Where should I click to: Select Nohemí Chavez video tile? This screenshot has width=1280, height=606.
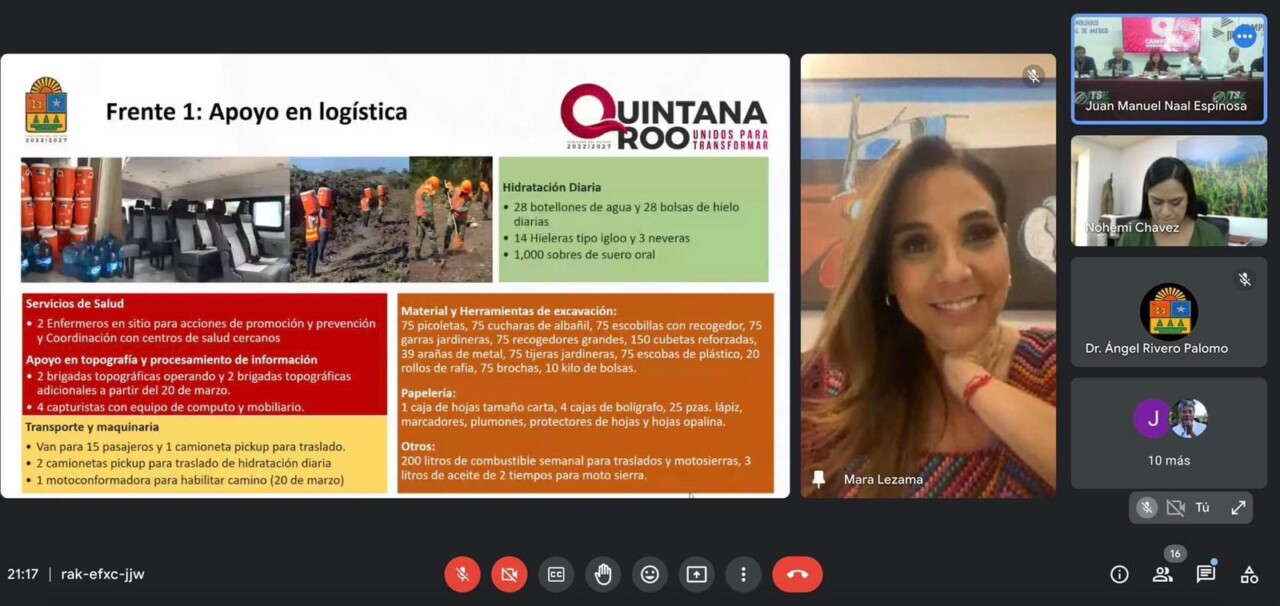[x=1168, y=190]
